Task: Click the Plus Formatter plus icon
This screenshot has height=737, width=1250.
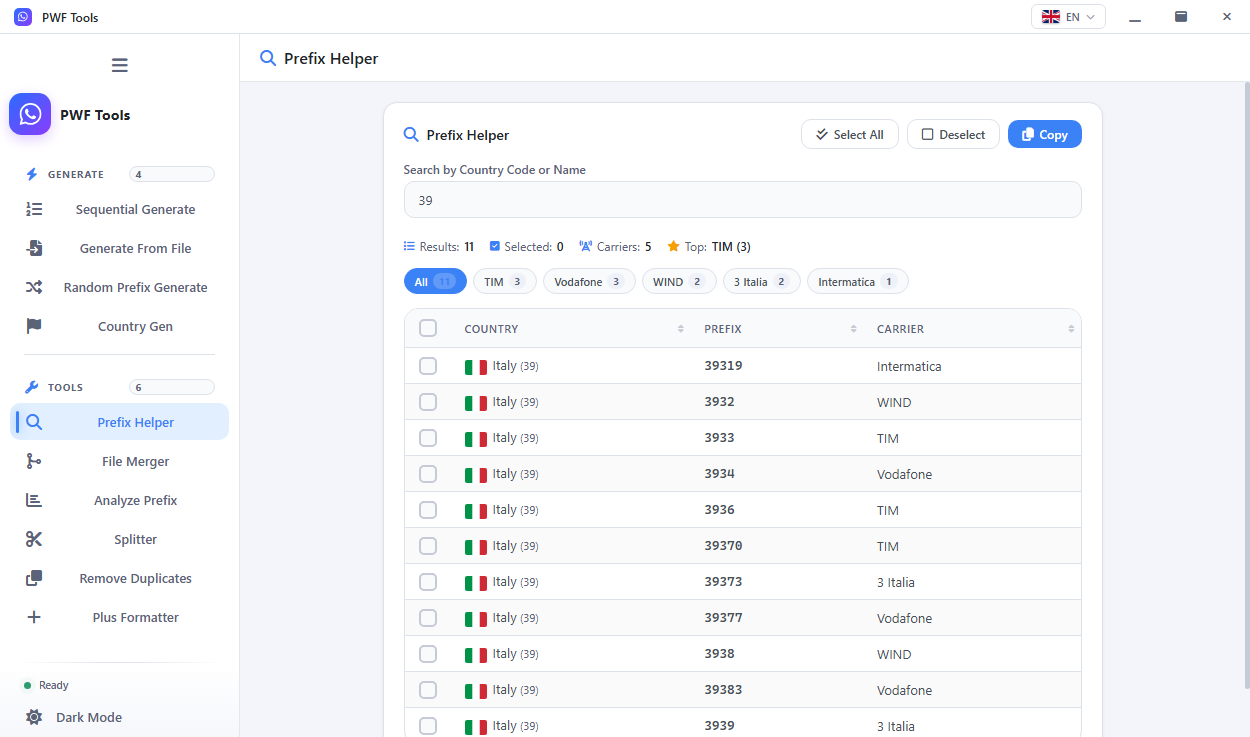Action: tap(34, 617)
